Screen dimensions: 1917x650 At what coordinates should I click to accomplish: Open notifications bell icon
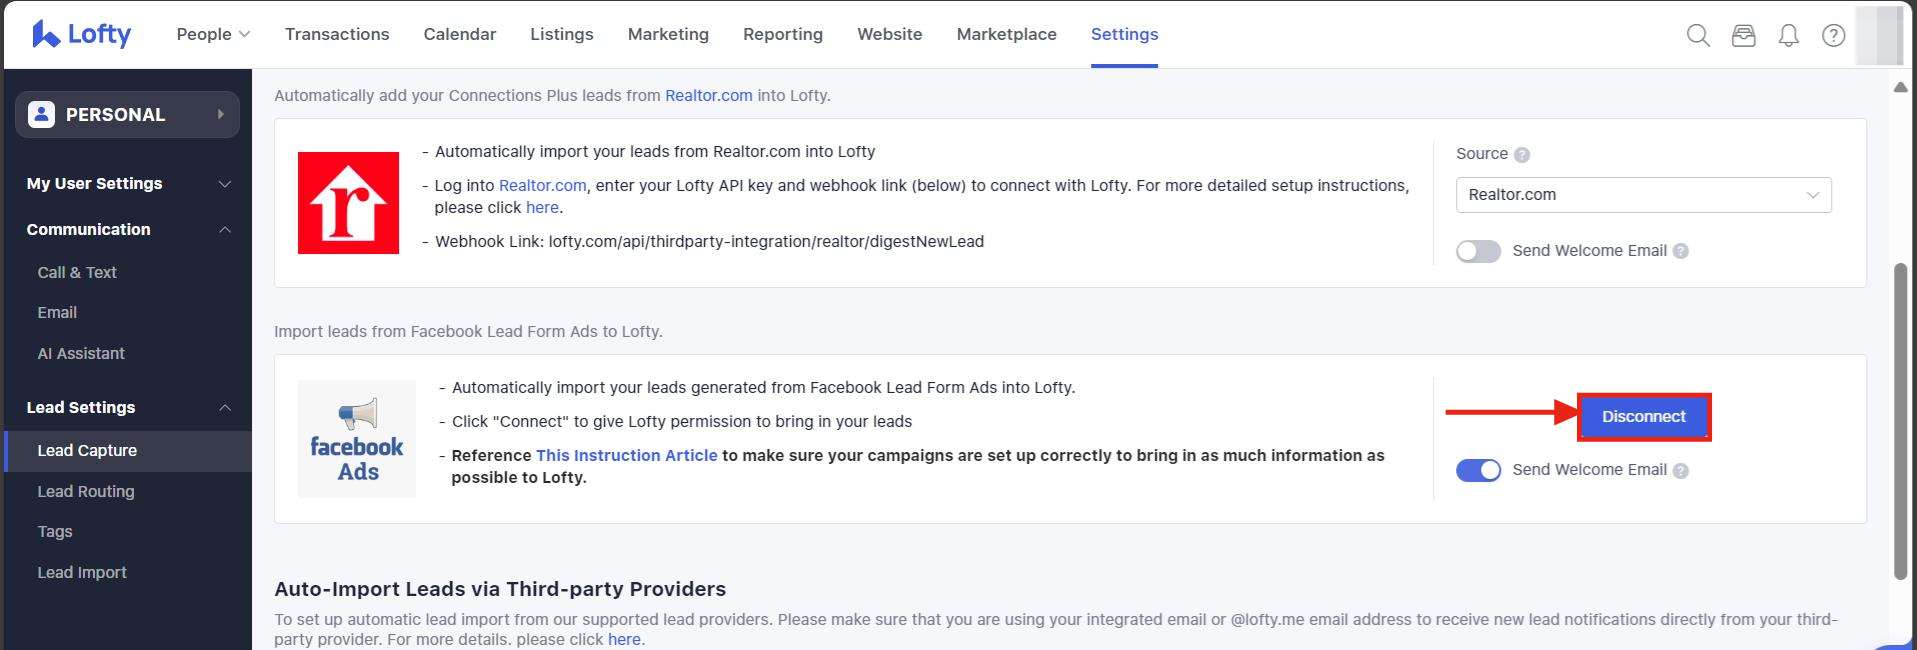[1788, 35]
